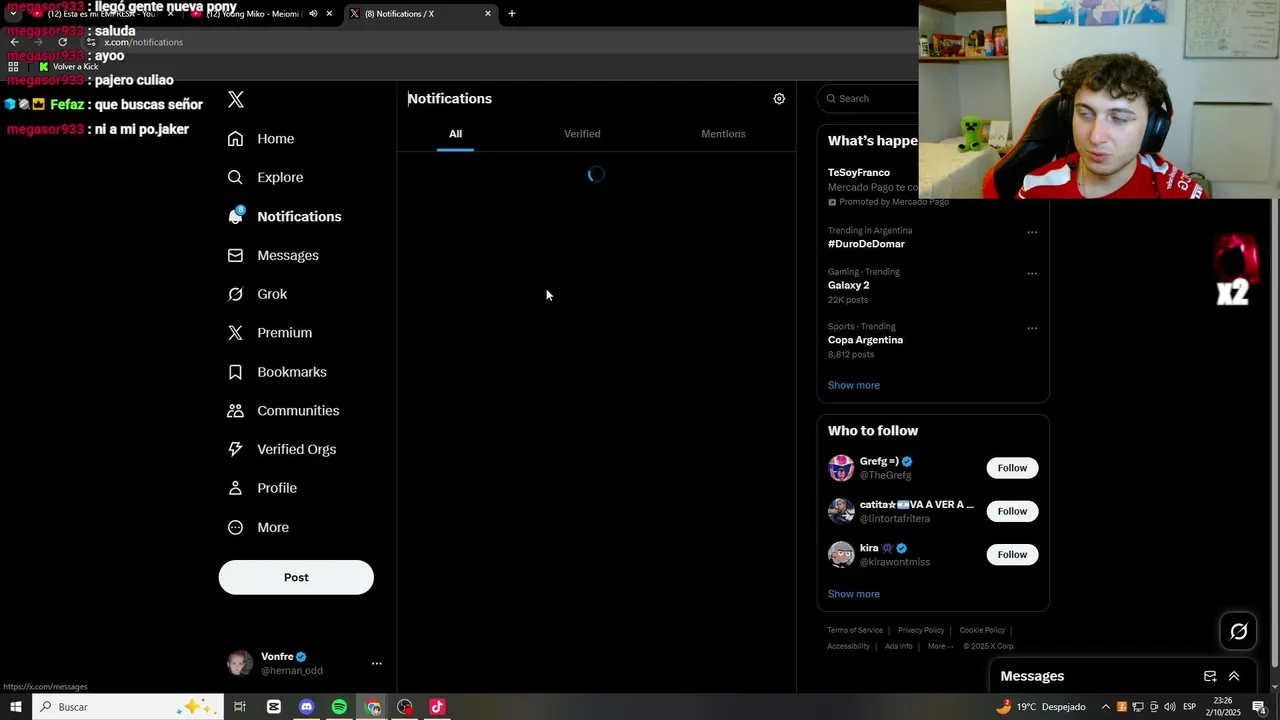Select the All notifications tab
1280x720 pixels.
pyautogui.click(x=455, y=134)
